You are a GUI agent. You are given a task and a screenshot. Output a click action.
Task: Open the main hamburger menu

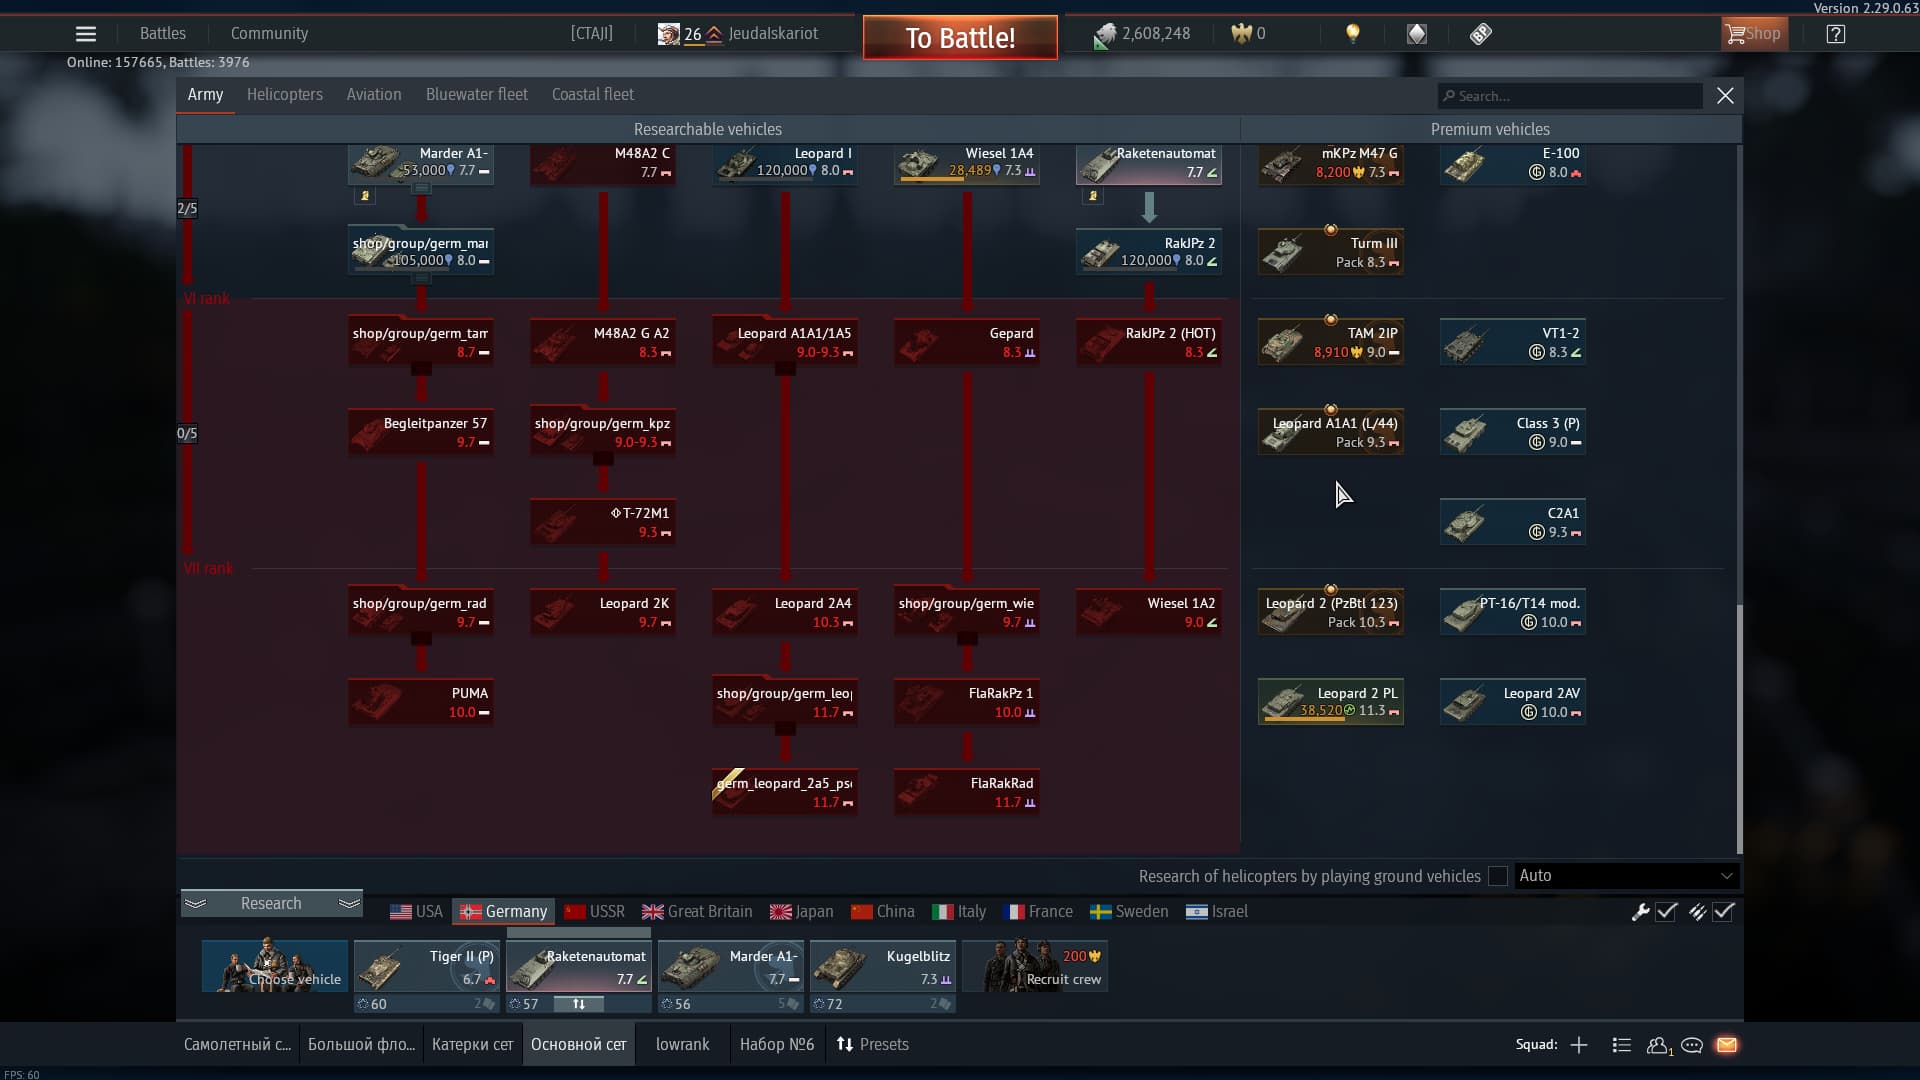point(86,34)
